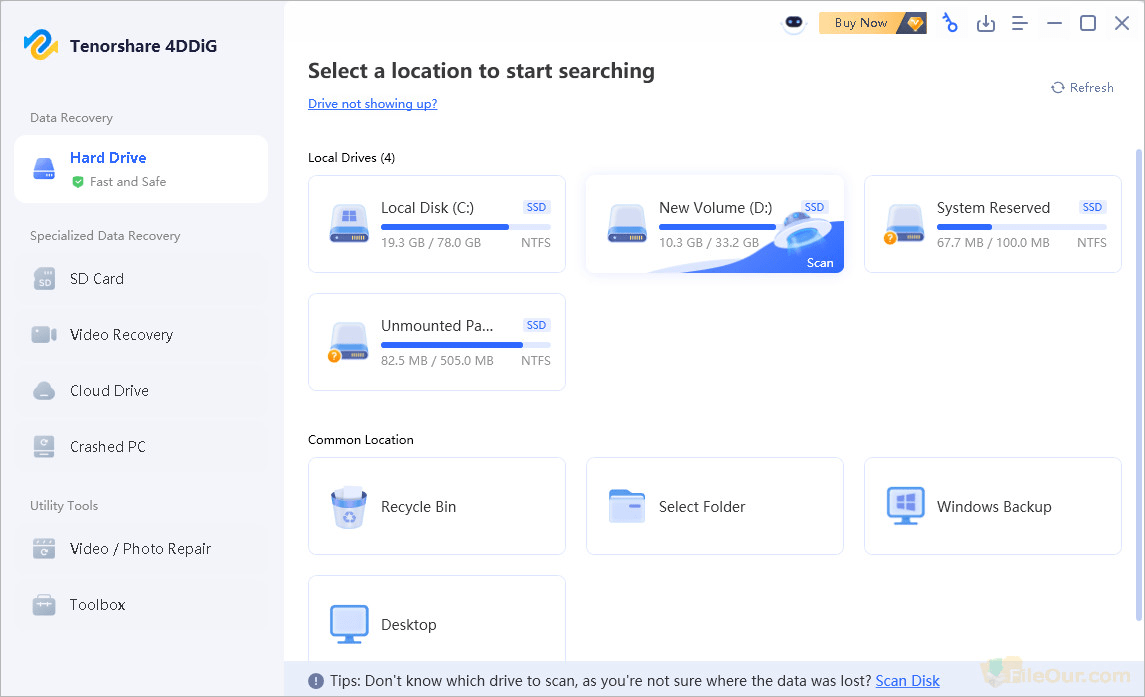Click the Unmounted partition drive icon

(x=348, y=342)
